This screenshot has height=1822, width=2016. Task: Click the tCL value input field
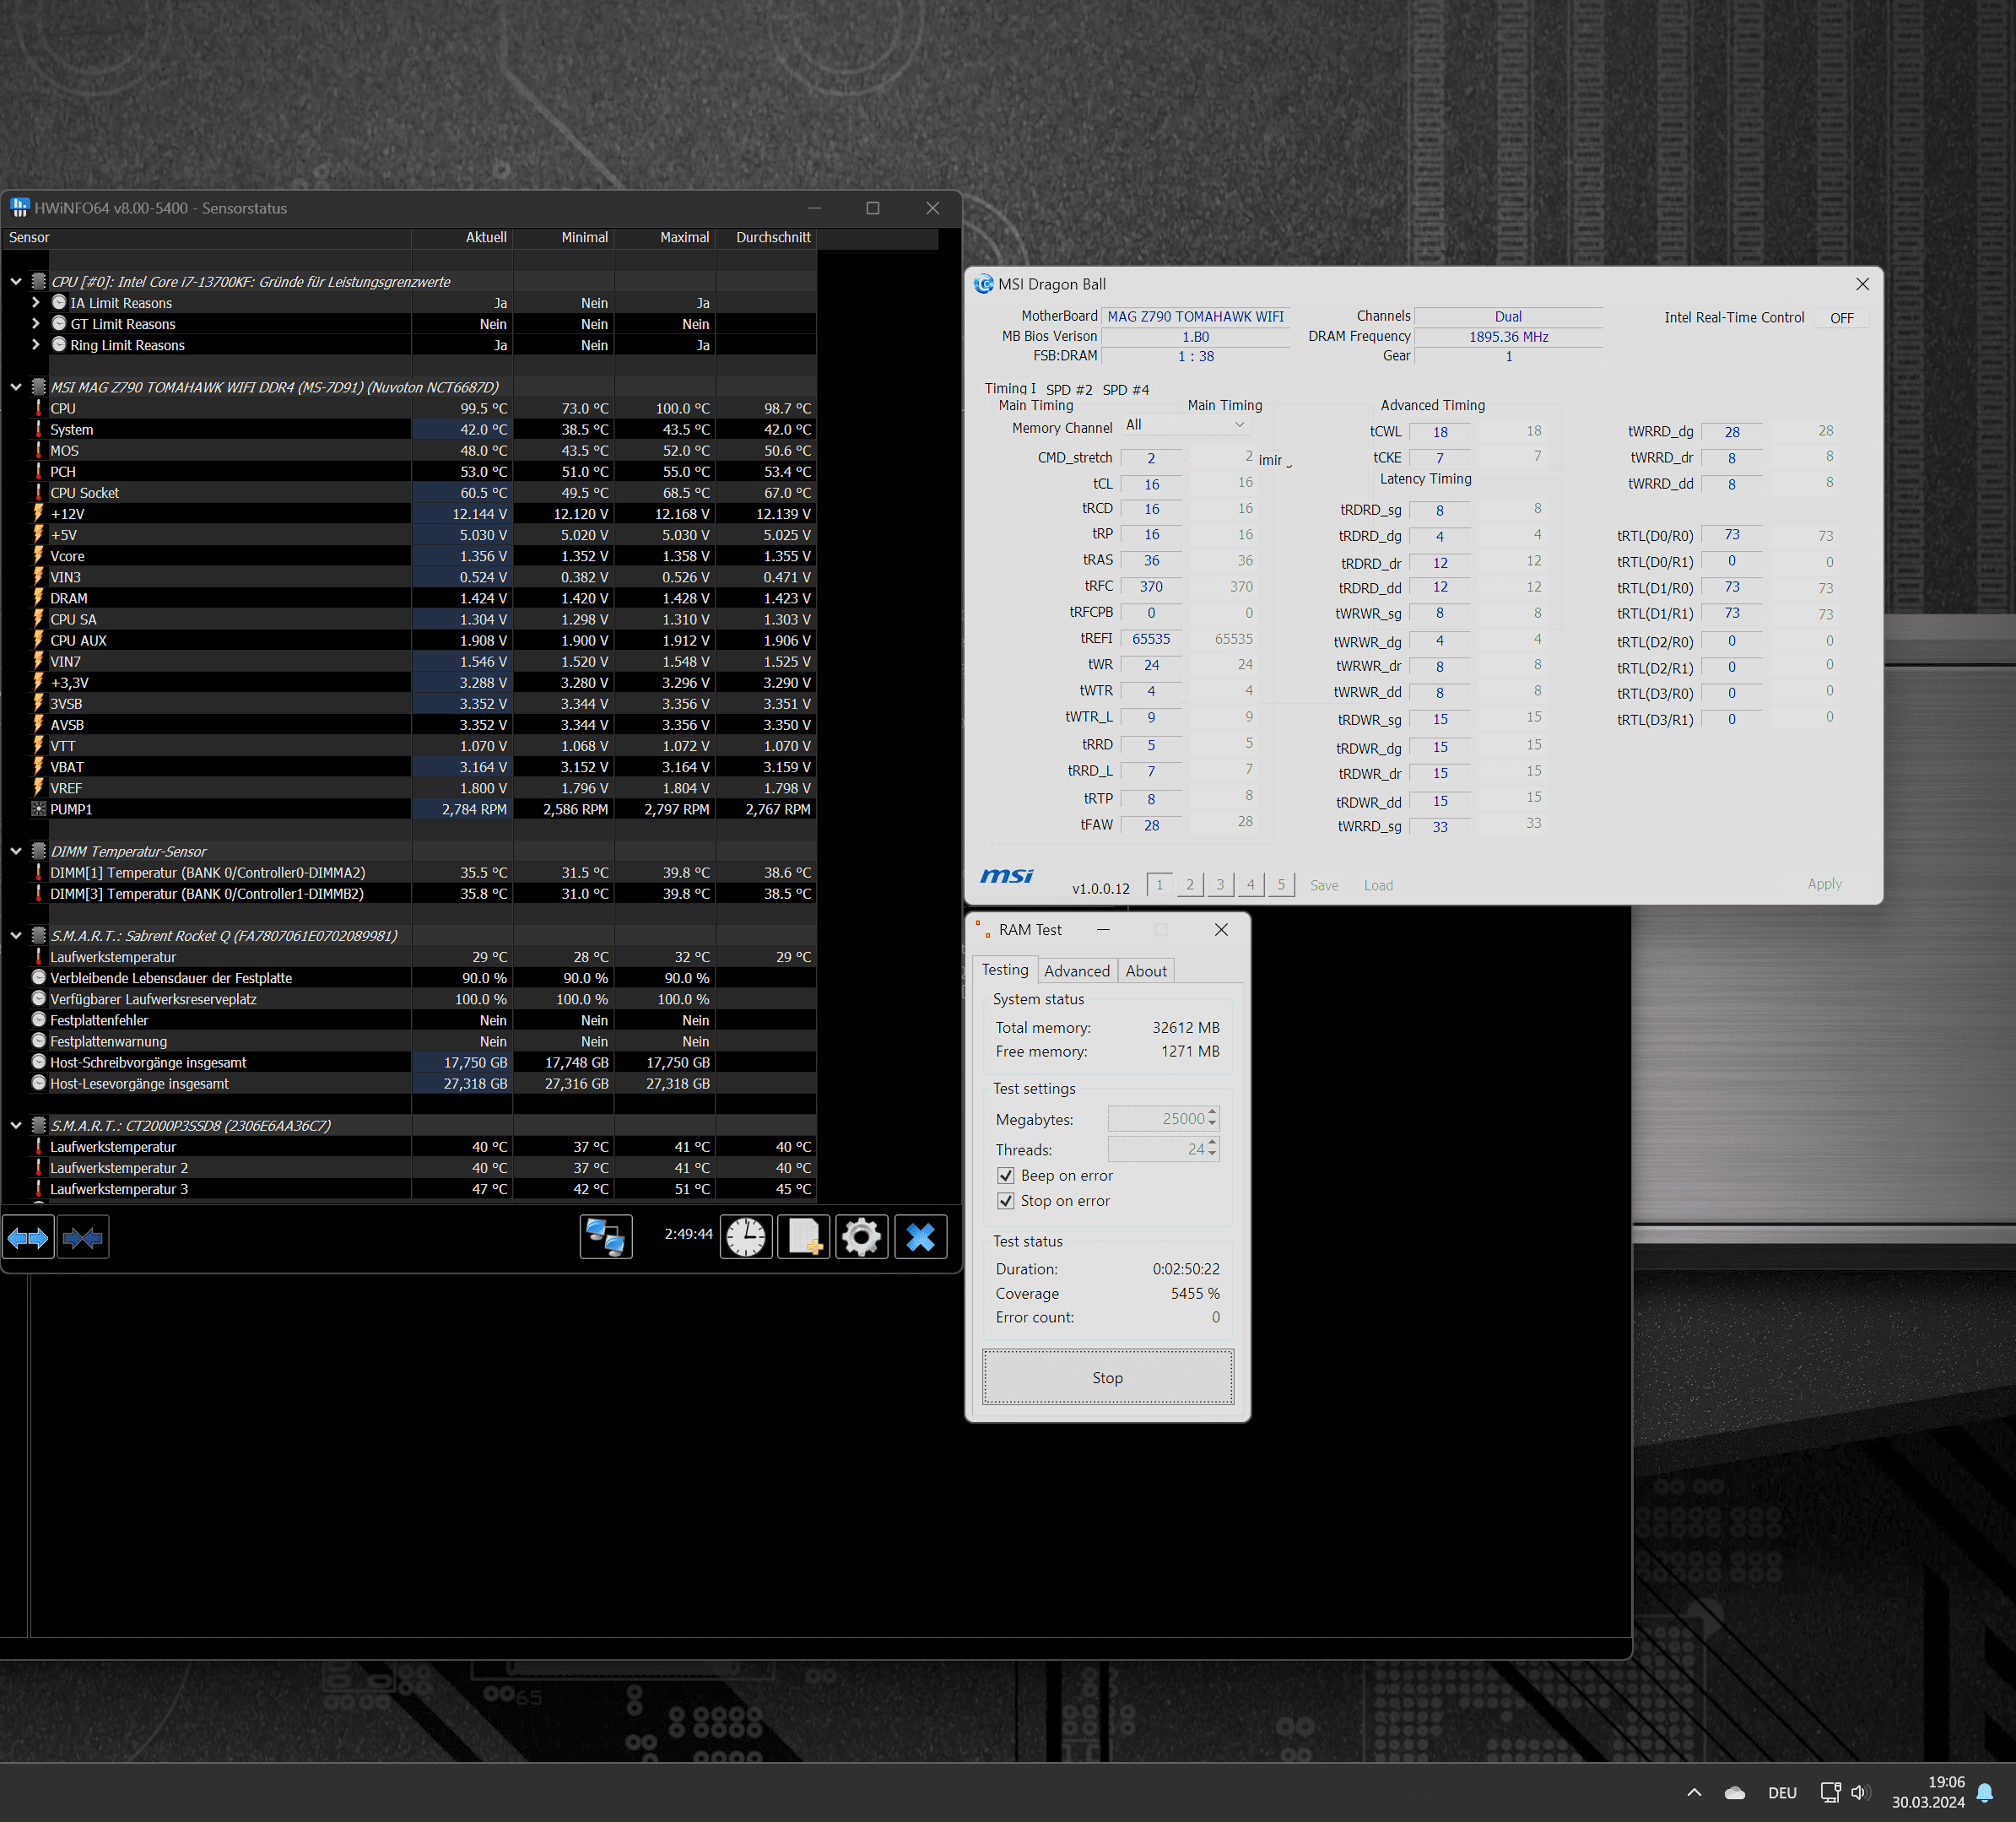coord(1151,484)
